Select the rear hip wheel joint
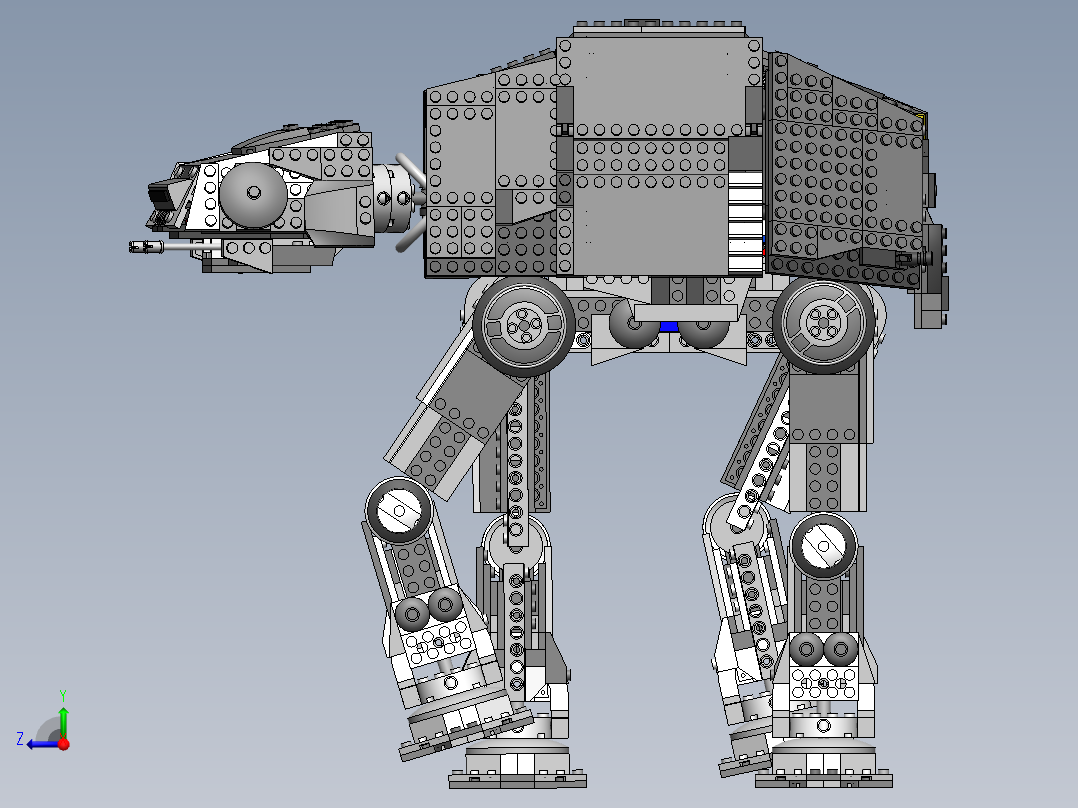Screen dimensions: 1078x808 [x=823, y=323]
